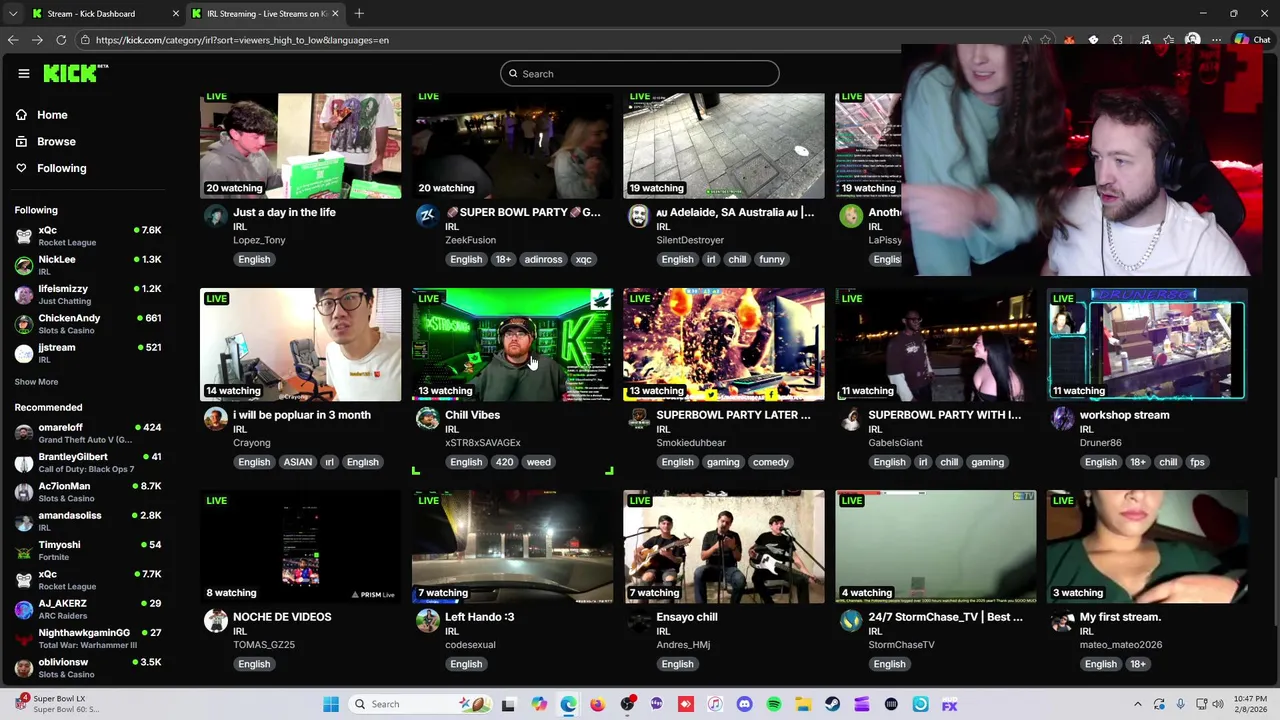Open Crayong stream thumbnail

point(300,344)
